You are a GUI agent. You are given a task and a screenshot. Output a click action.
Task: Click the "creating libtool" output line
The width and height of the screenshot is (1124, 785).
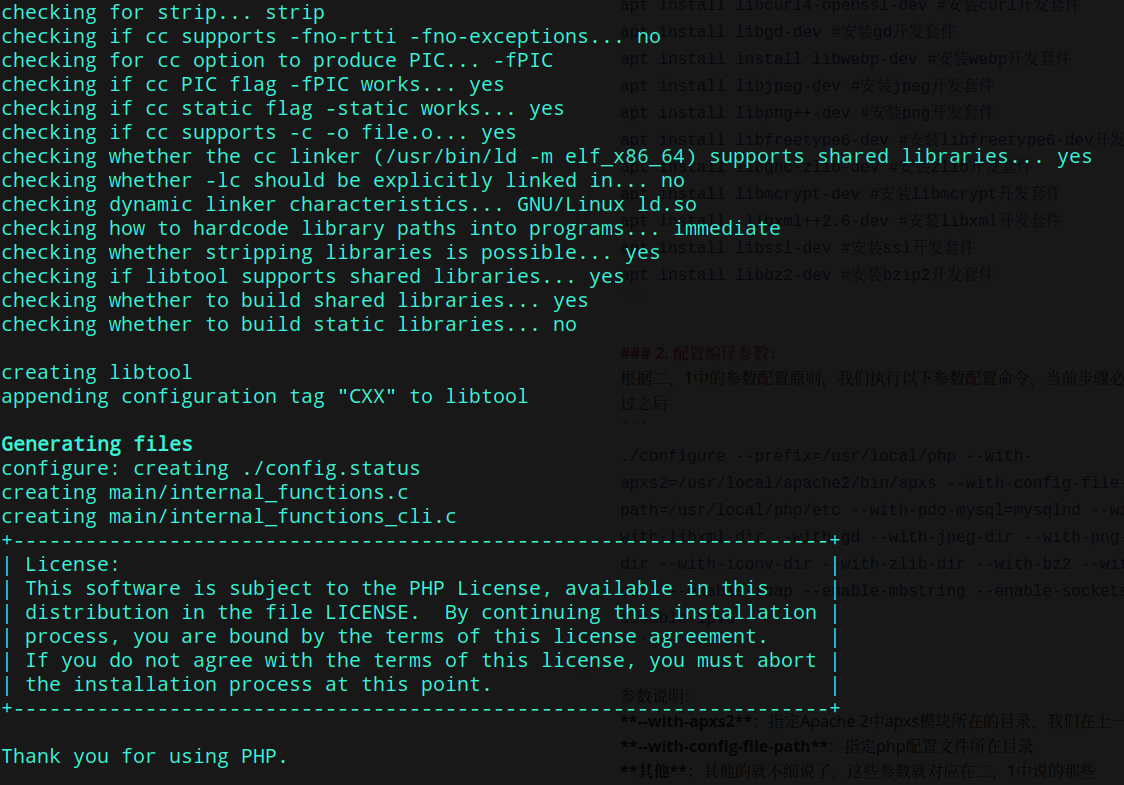pos(96,372)
